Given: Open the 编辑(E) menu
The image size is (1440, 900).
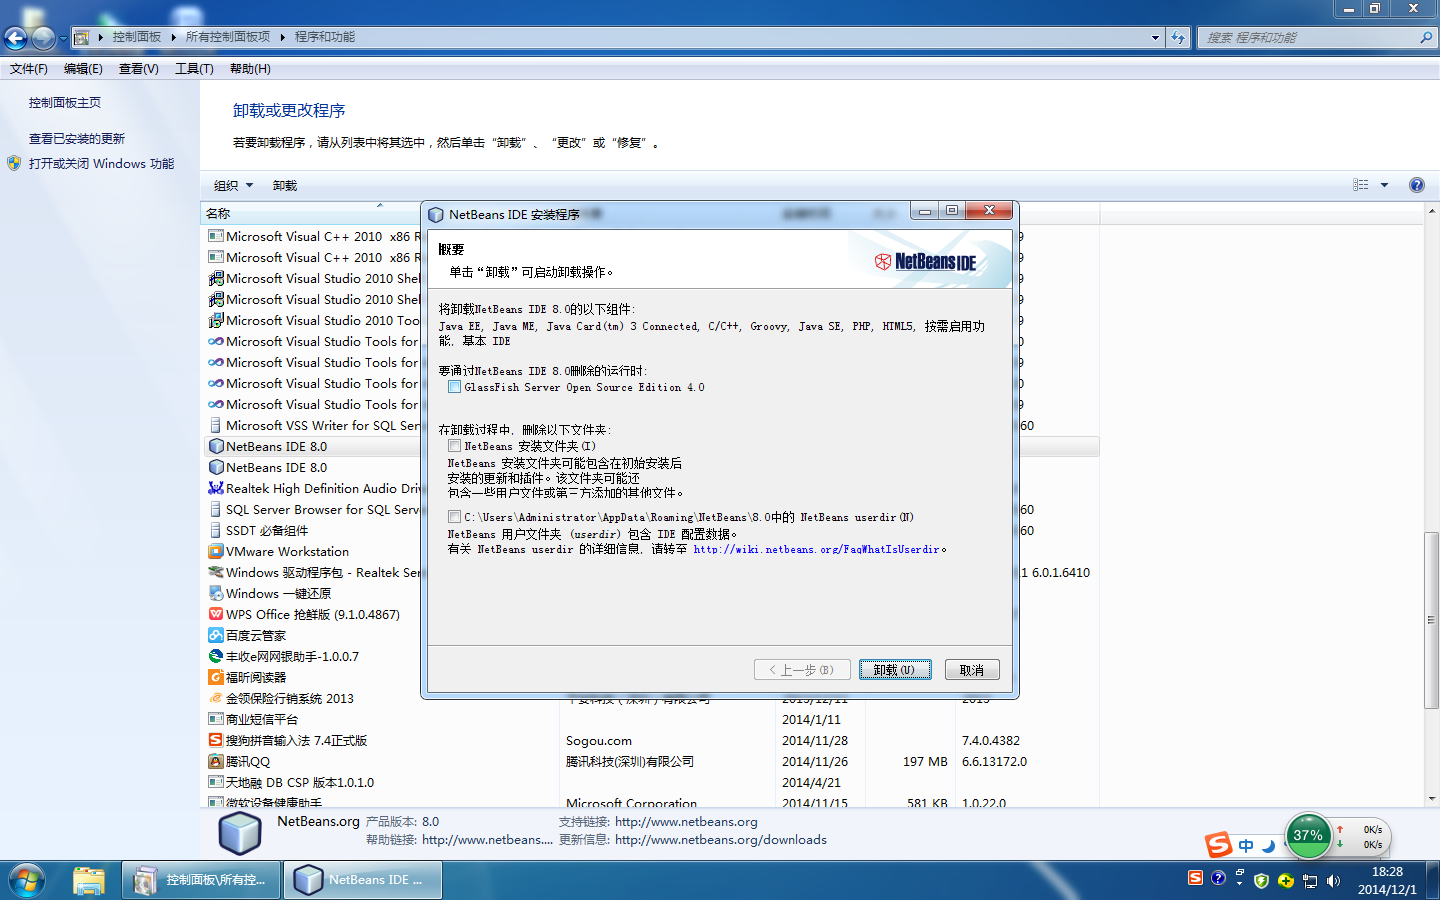Looking at the screenshot, I should click(83, 69).
